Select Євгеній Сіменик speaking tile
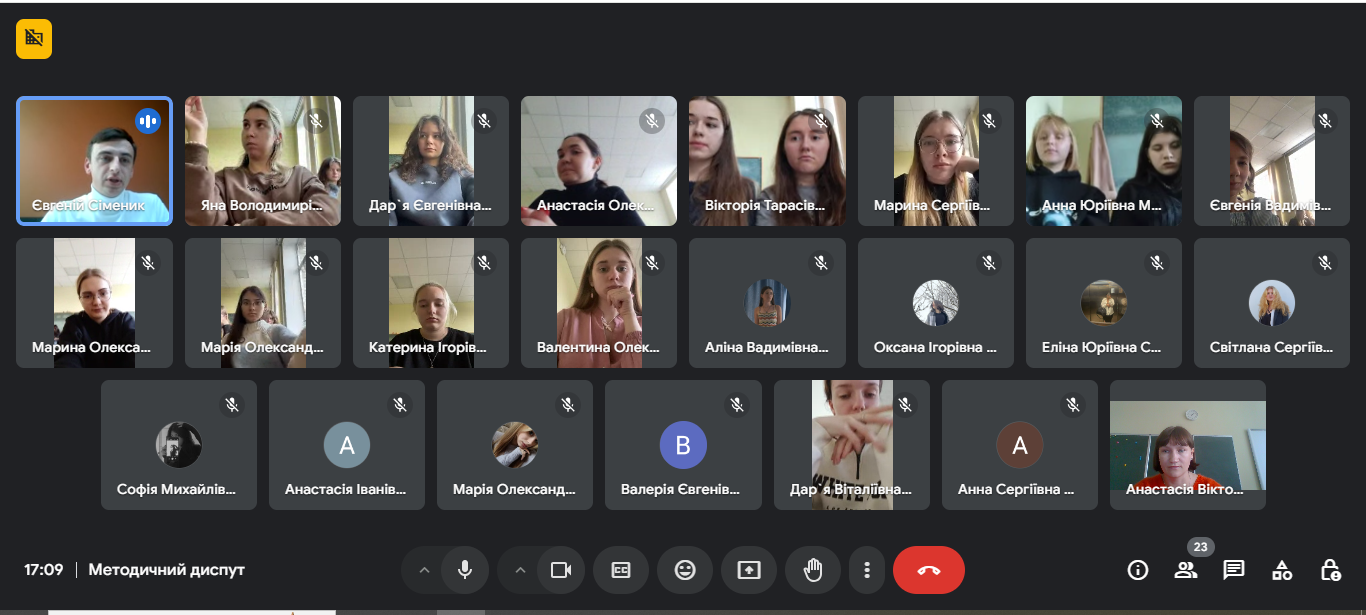1366x615 pixels. (x=95, y=161)
